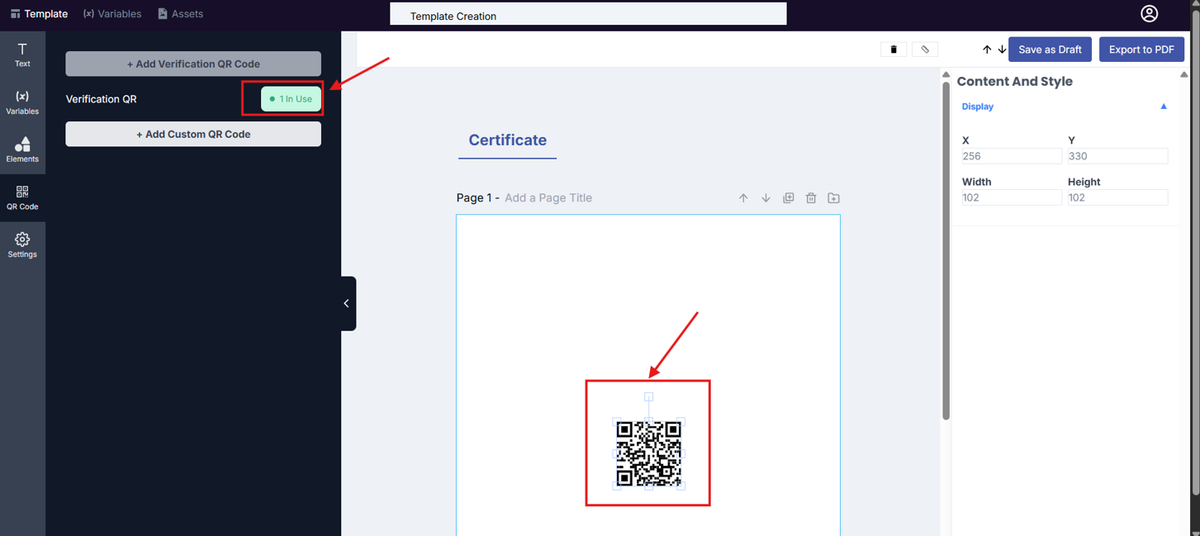Switch to the Template tab
This screenshot has height=536, width=1200.
39,14
